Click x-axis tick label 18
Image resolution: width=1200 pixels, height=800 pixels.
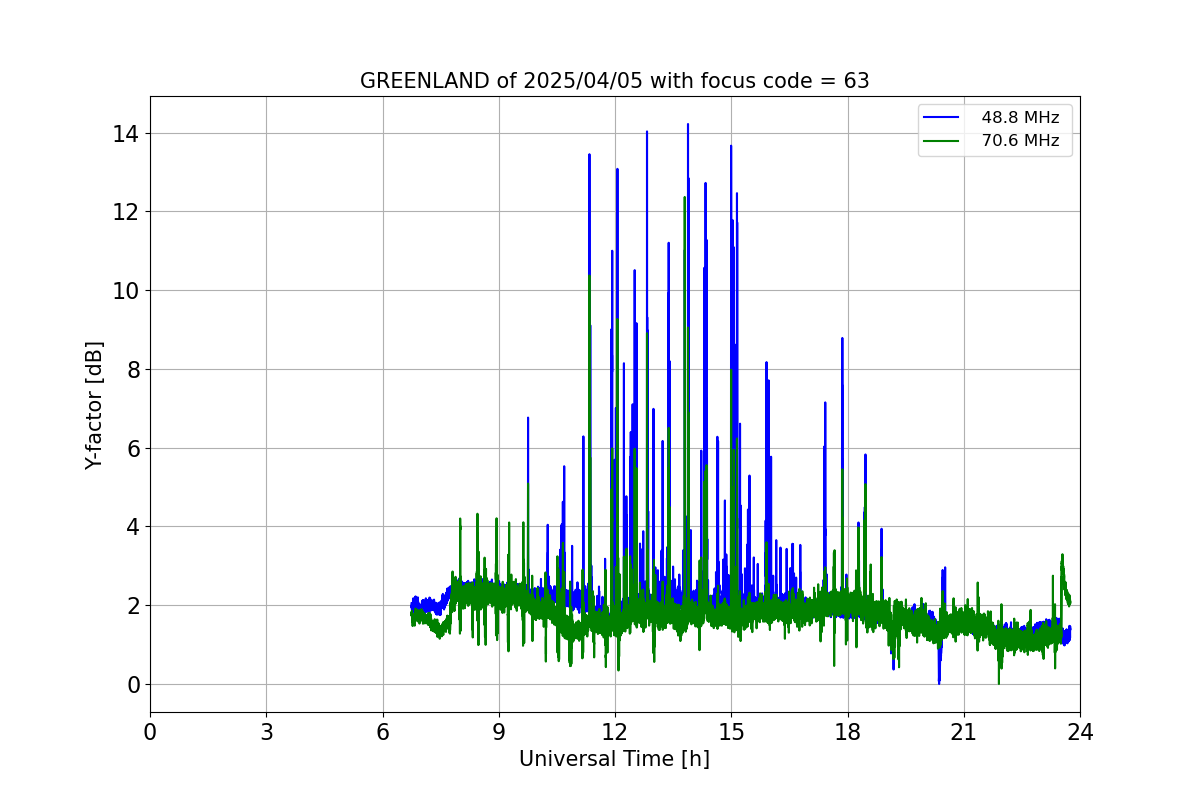848,732
